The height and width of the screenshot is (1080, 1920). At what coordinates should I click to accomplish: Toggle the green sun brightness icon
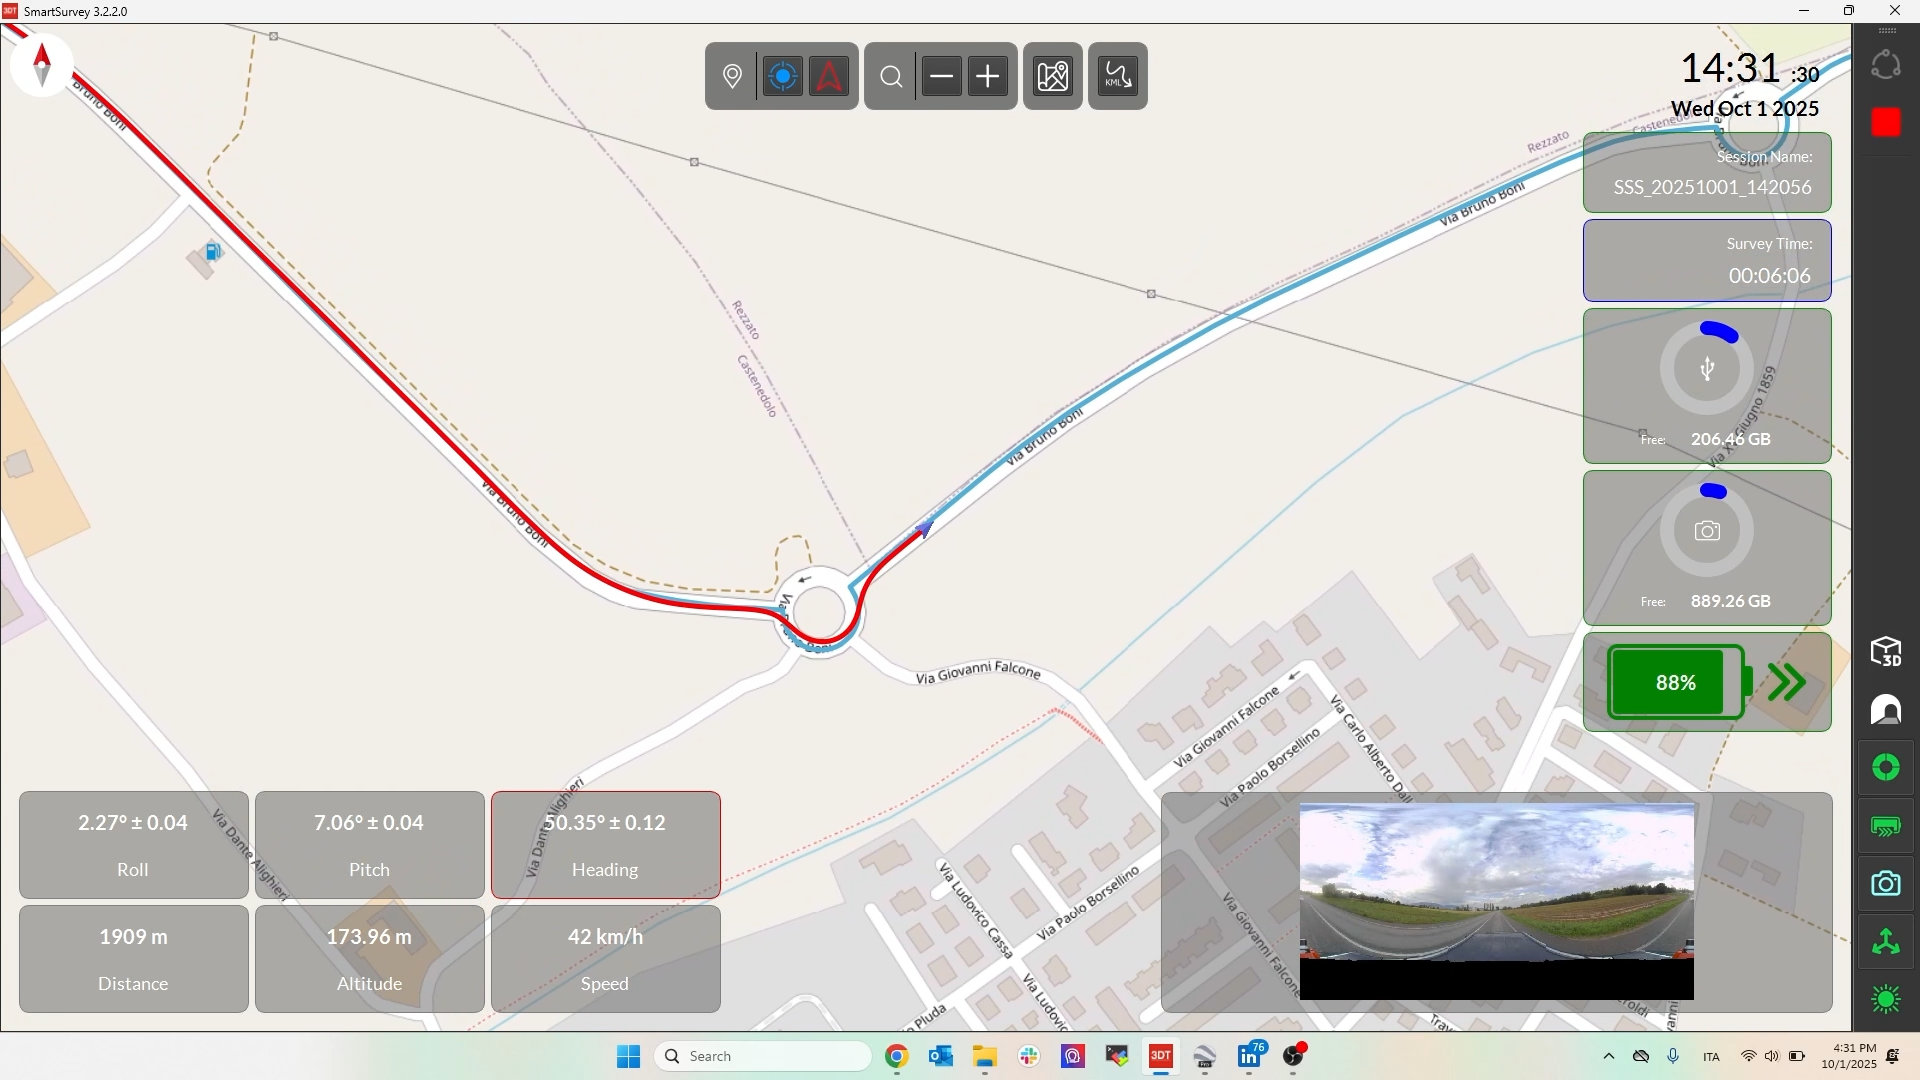click(x=1886, y=1000)
